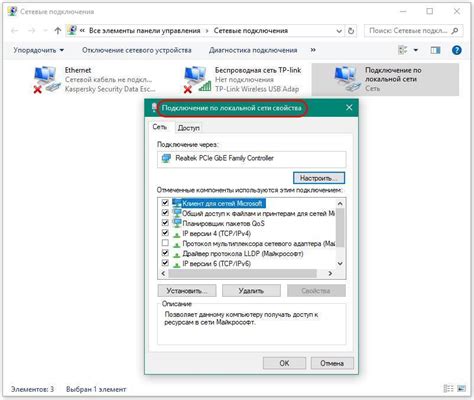Click the Realtek adapter icon
The image size is (474, 400).
click(x=166, y=158)
